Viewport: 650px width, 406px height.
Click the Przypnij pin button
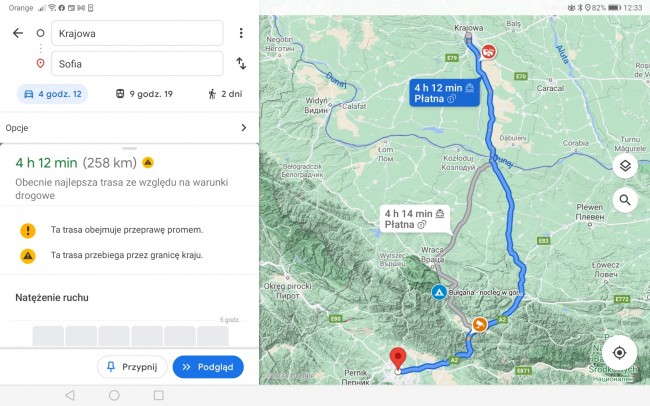pyautogui.click(x=132, y=367)
